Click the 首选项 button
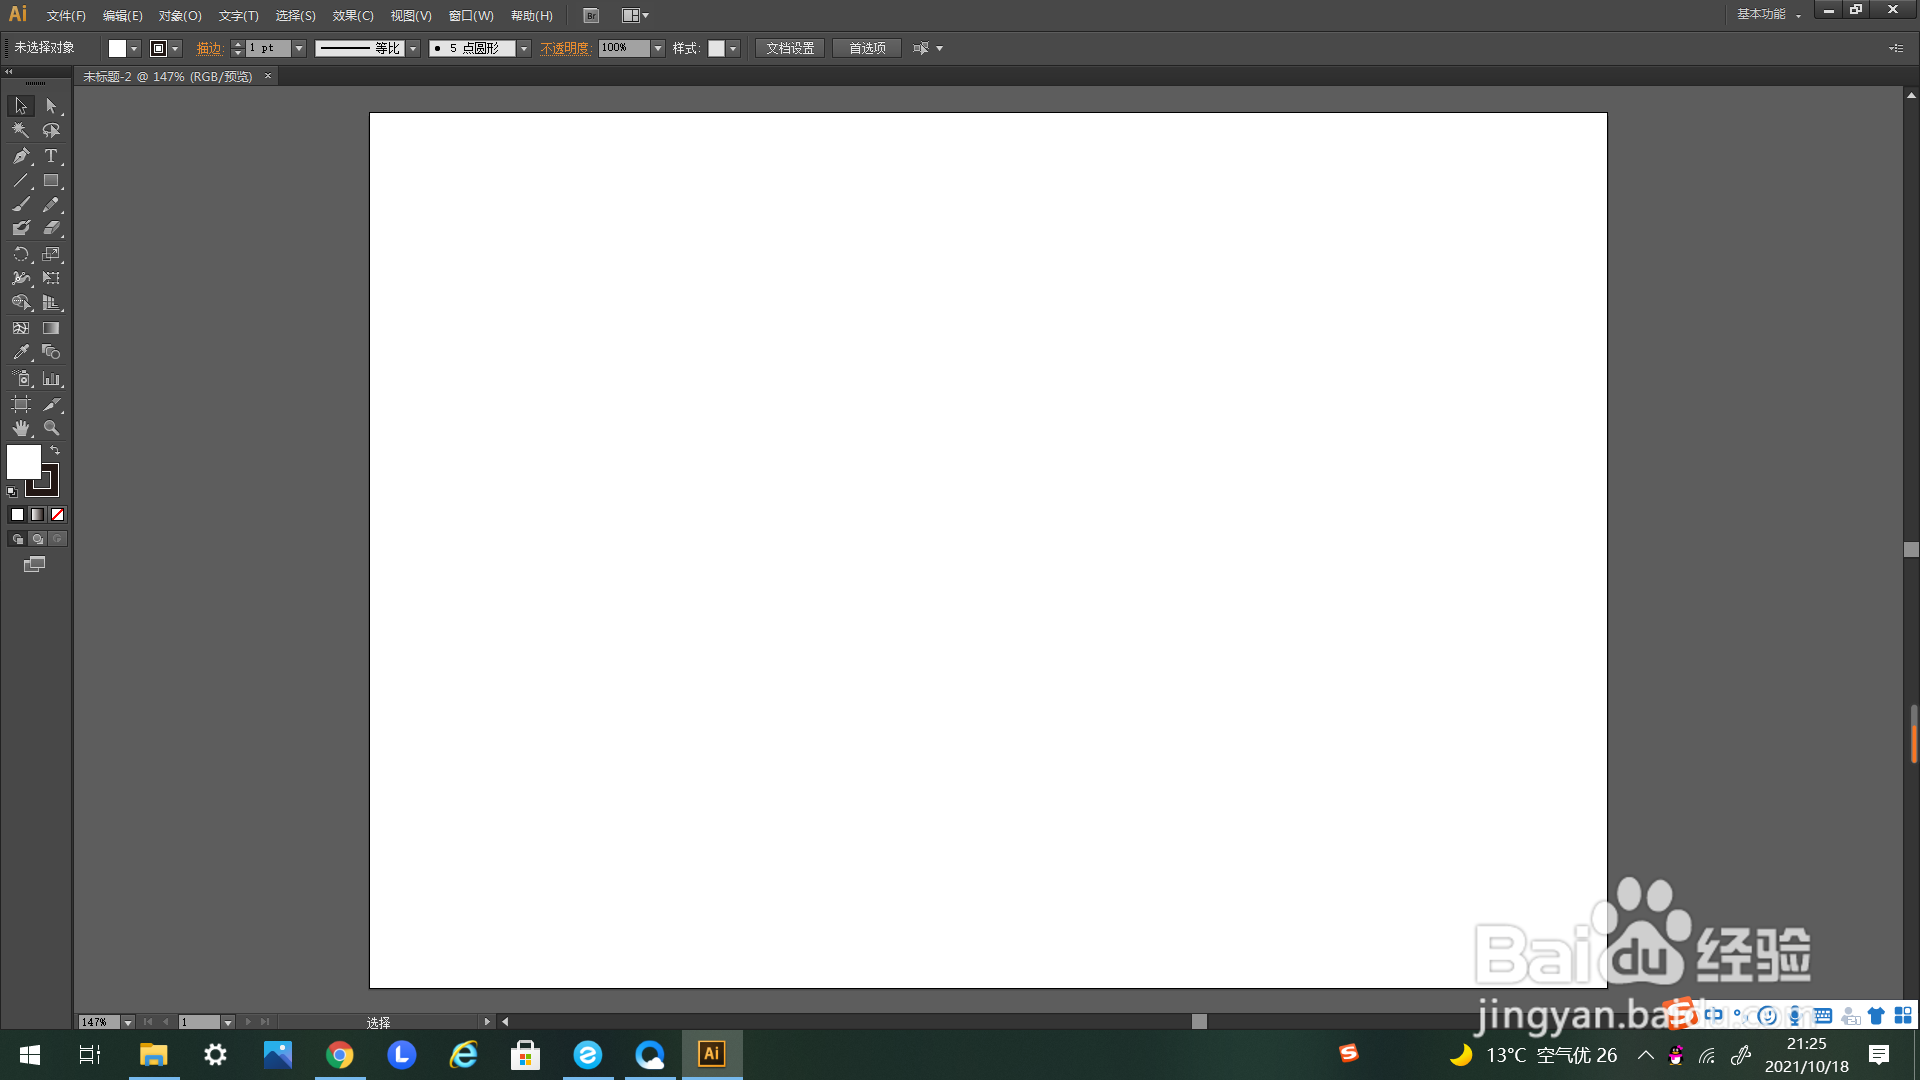Image resolution: width=1920 pixels, height=1080 pixels. pos(867,48)
